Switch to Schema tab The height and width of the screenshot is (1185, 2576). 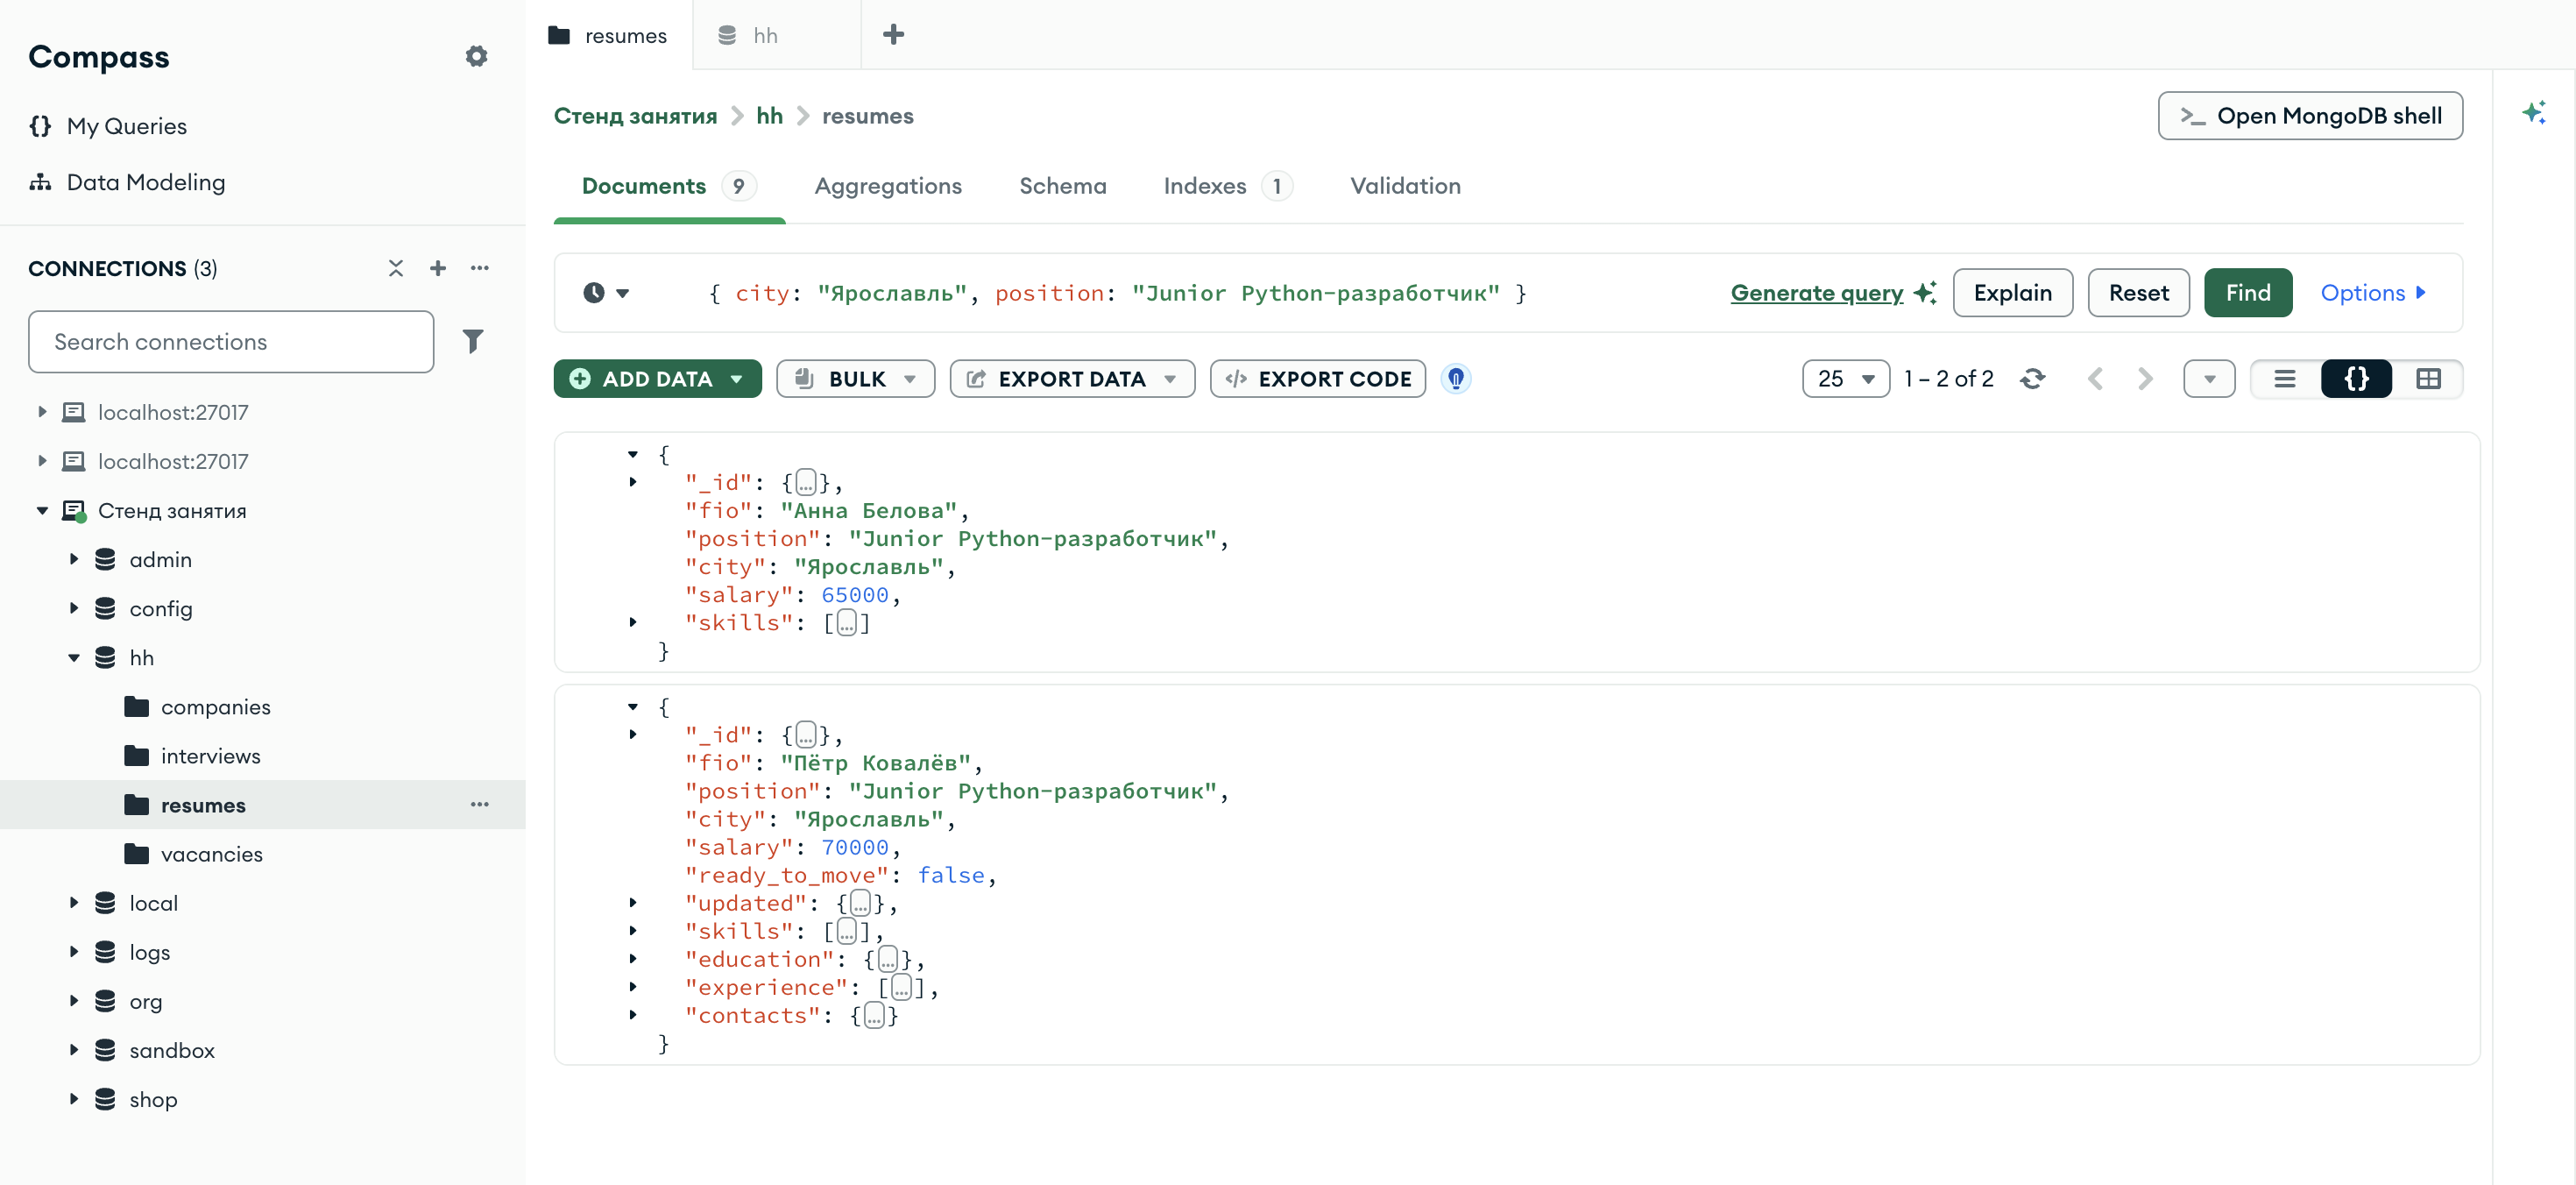[x=1063, y=186]
